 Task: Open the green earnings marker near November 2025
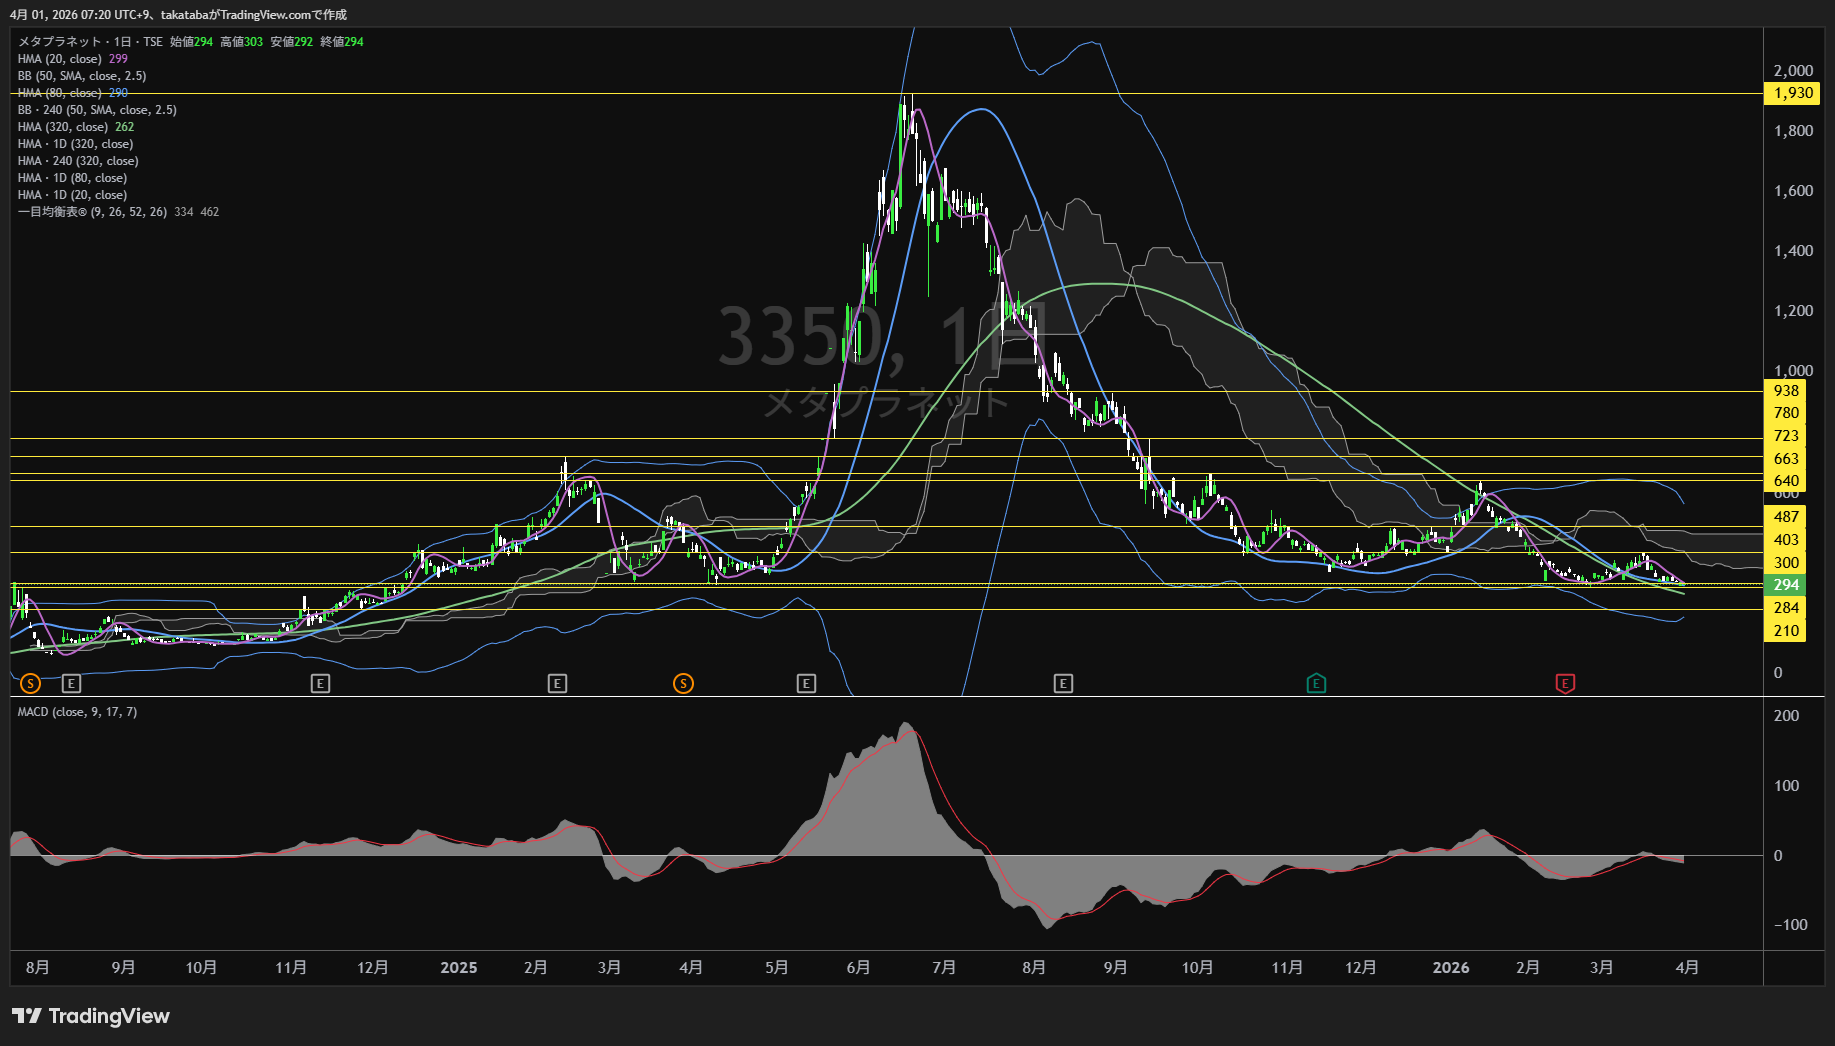[1316, 683]
